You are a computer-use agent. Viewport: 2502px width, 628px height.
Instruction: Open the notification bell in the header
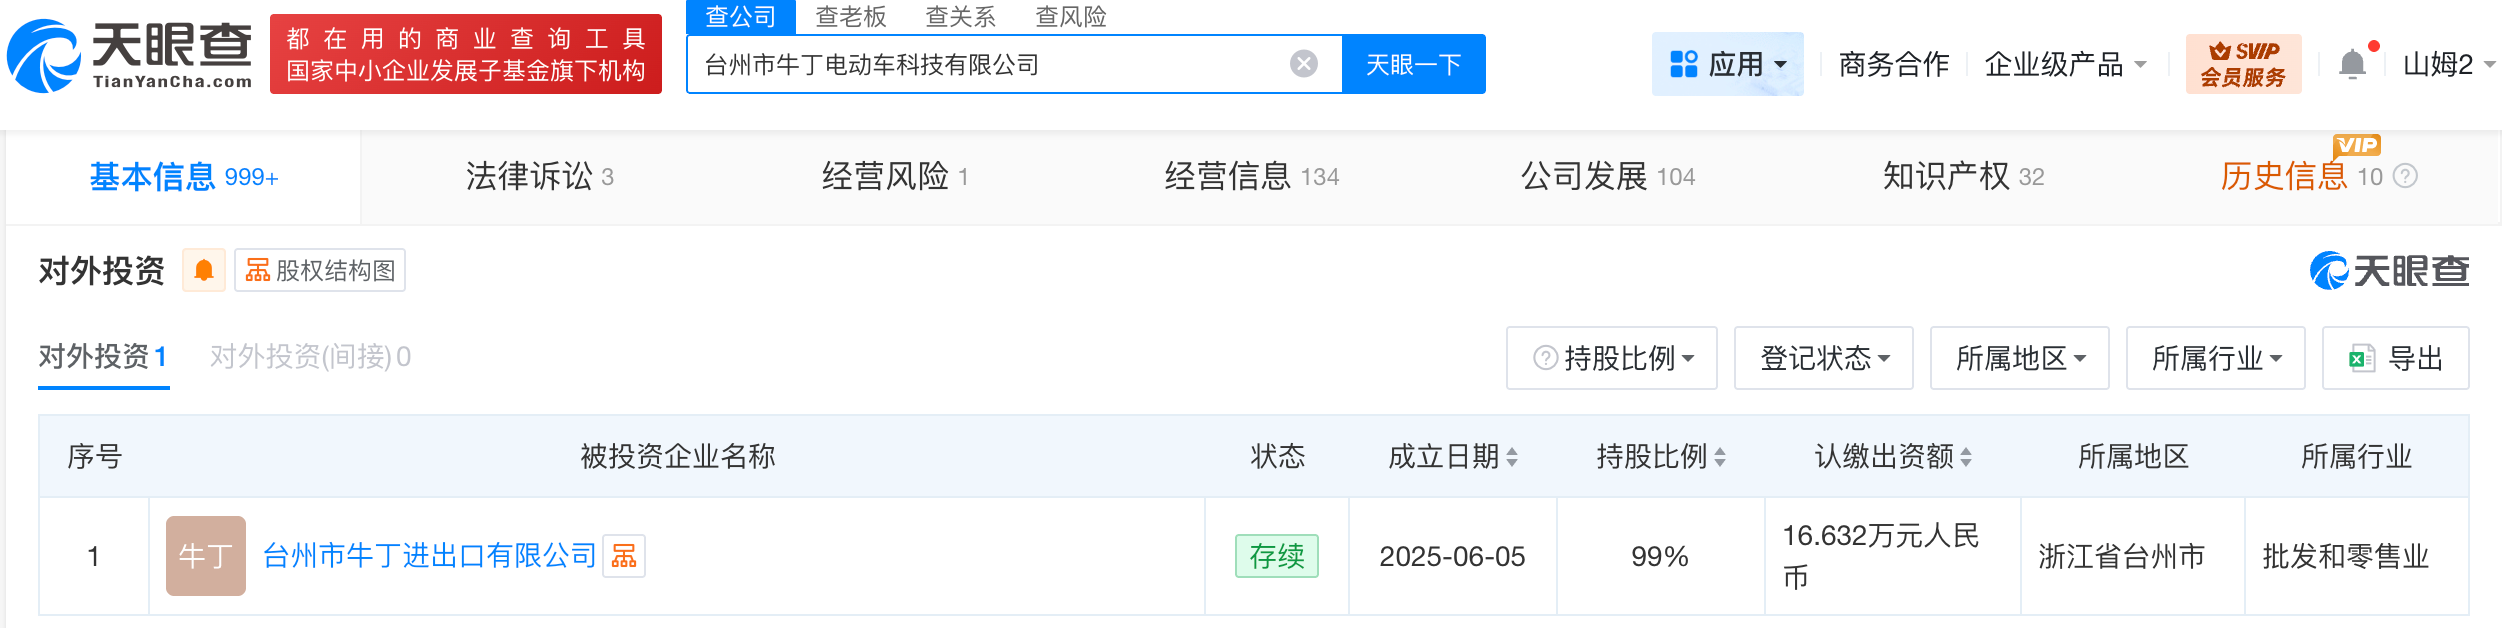tap(2352, 65)
